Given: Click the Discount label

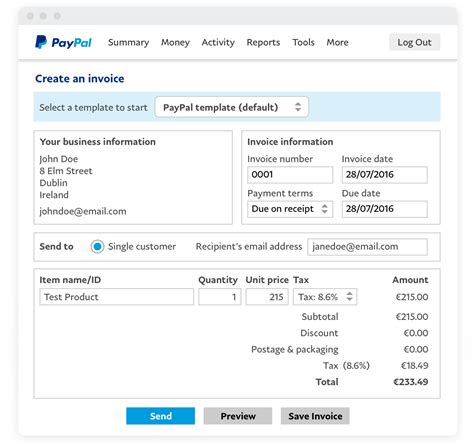Looking at the screenshot, I should (319, 333).
